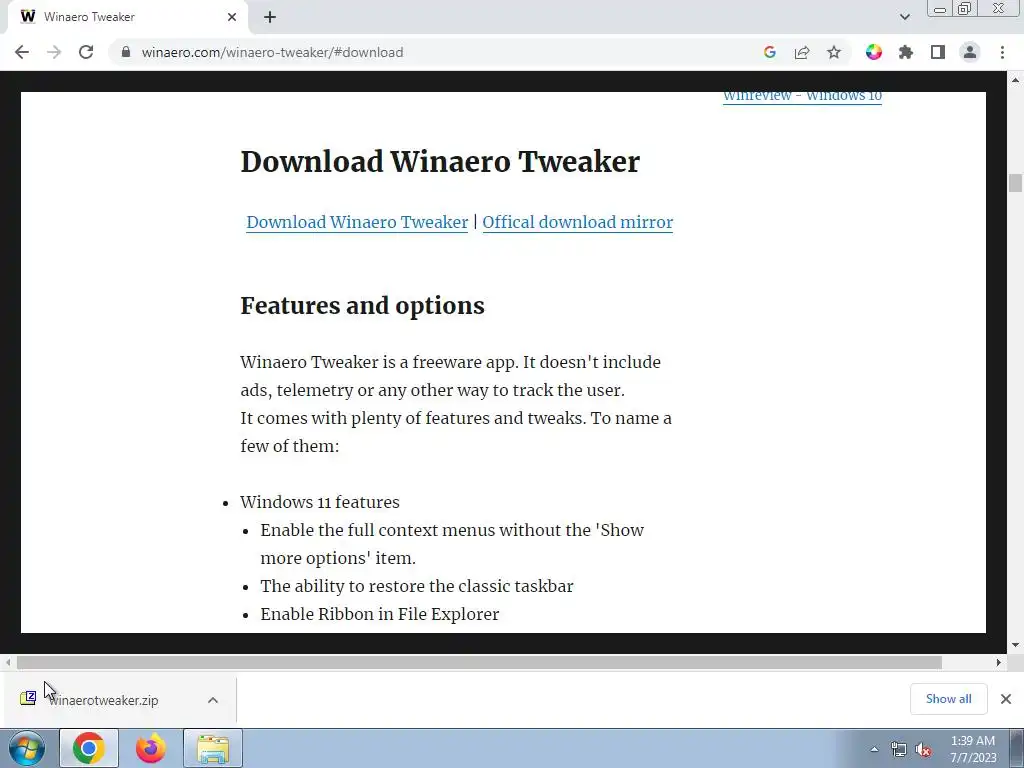Click vertical scrollbar up arrow
Viewport: 1024px width, 768px height.
[1015, 80]
